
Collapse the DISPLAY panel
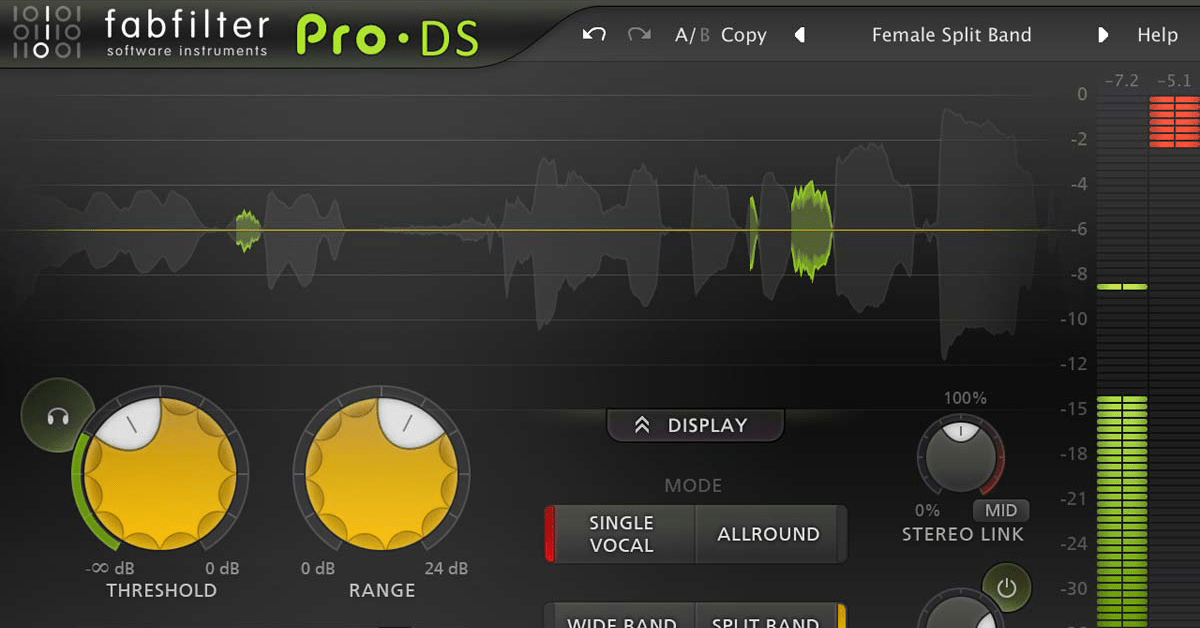(x=694, y=424)
